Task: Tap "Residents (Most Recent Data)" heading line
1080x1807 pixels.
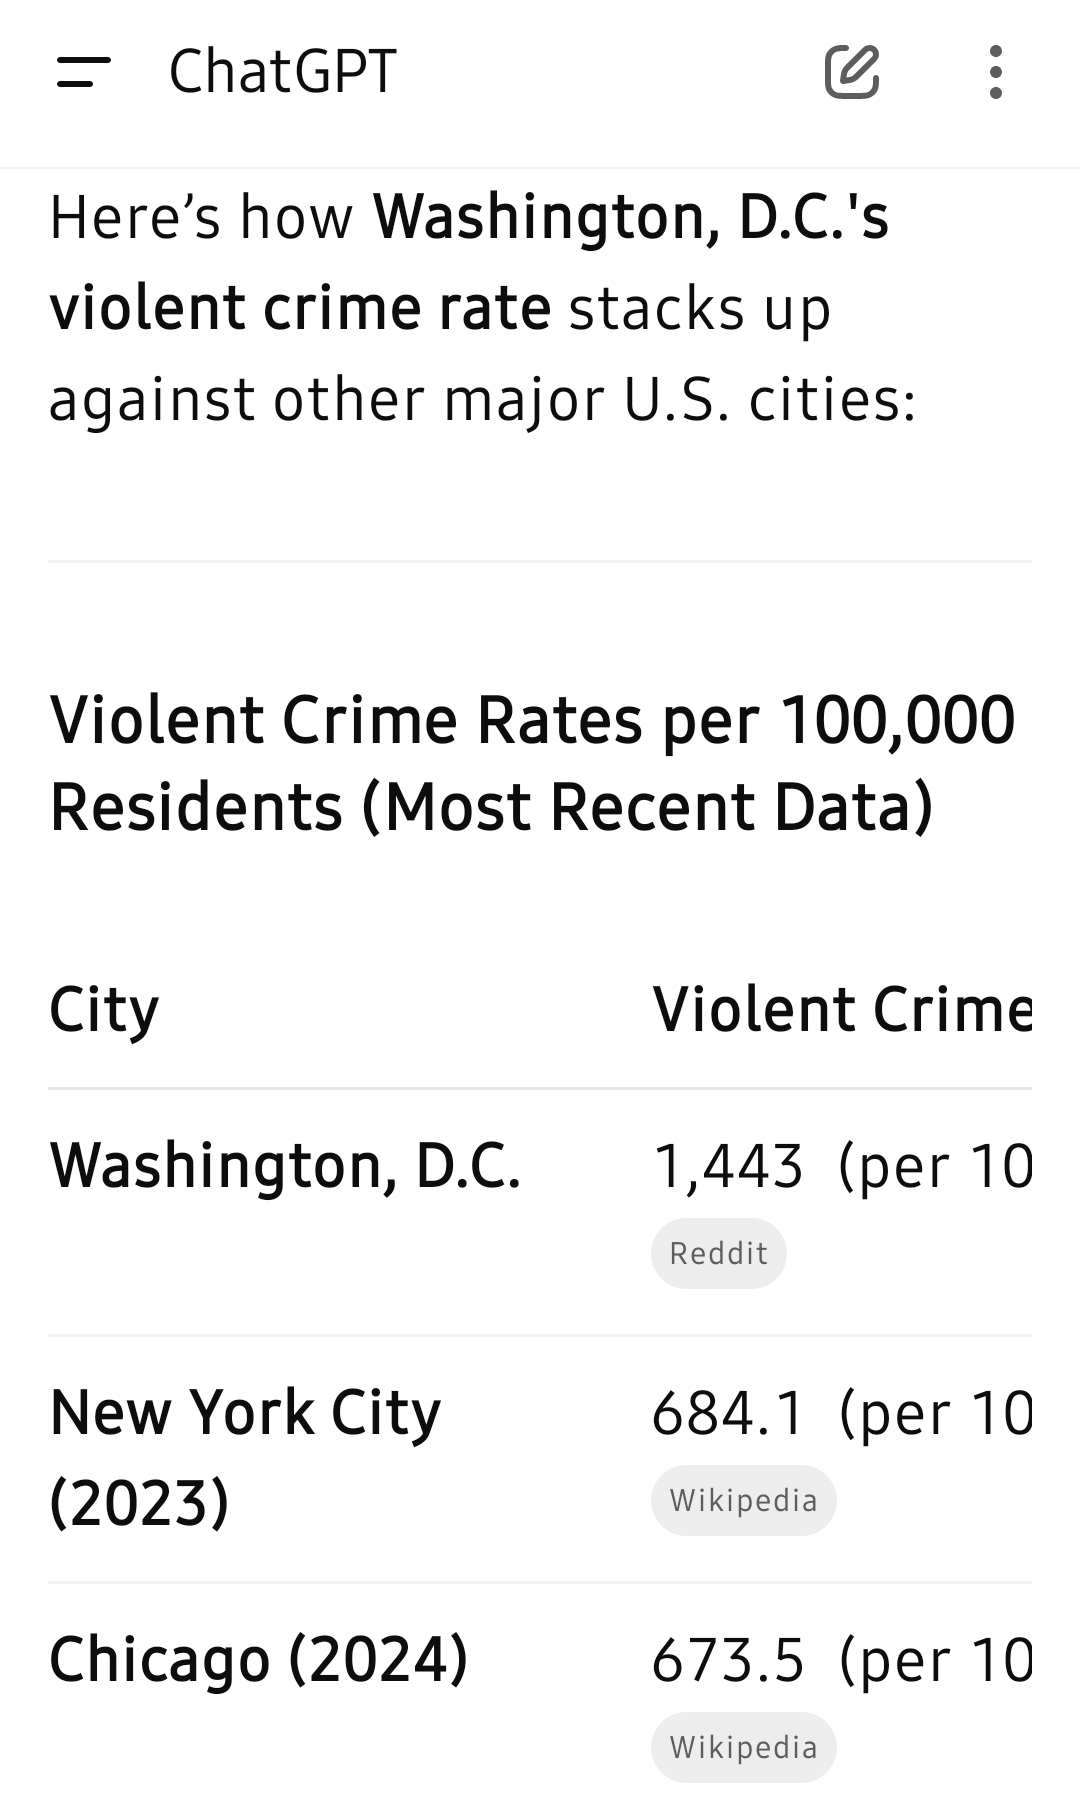Action: tap(491, 808)
